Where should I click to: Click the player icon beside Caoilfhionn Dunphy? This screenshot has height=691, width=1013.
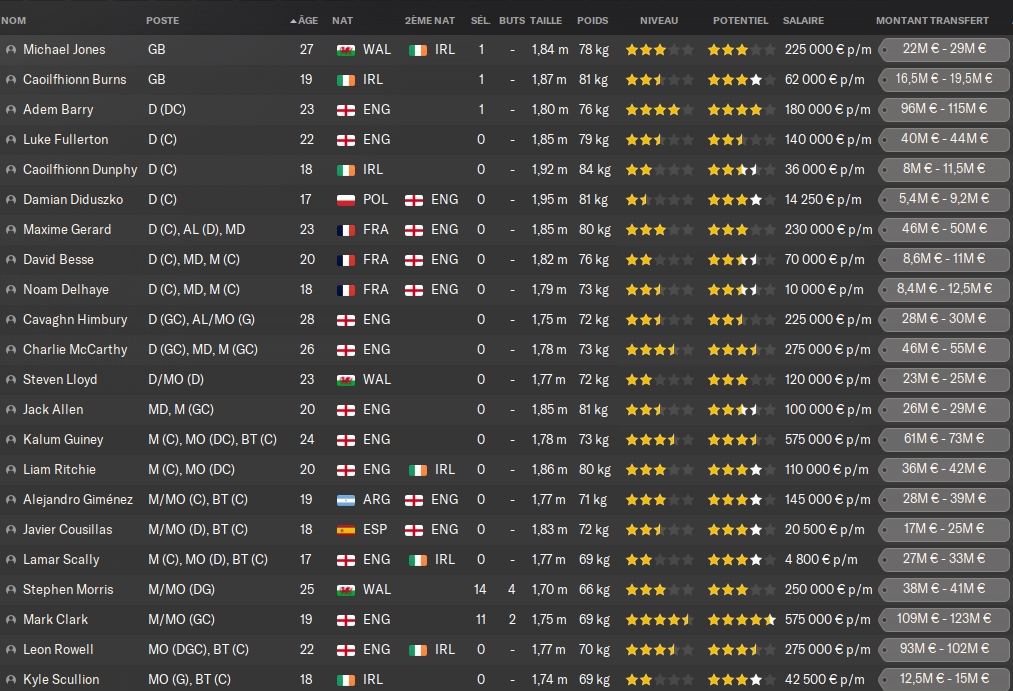[10, 170]
